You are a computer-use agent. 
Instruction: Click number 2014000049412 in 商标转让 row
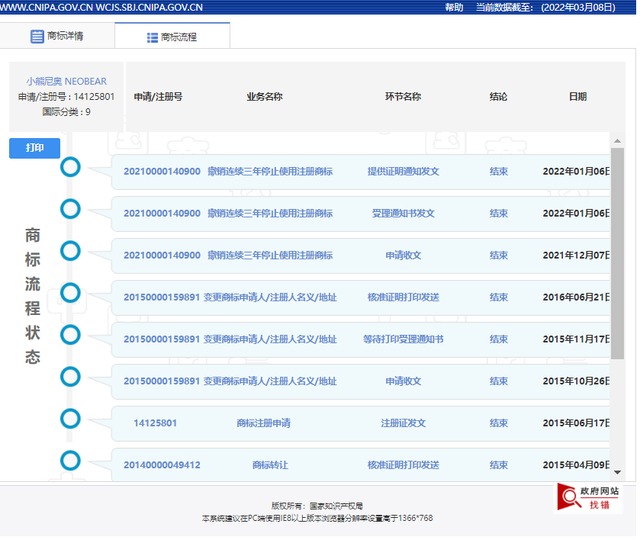162,465
